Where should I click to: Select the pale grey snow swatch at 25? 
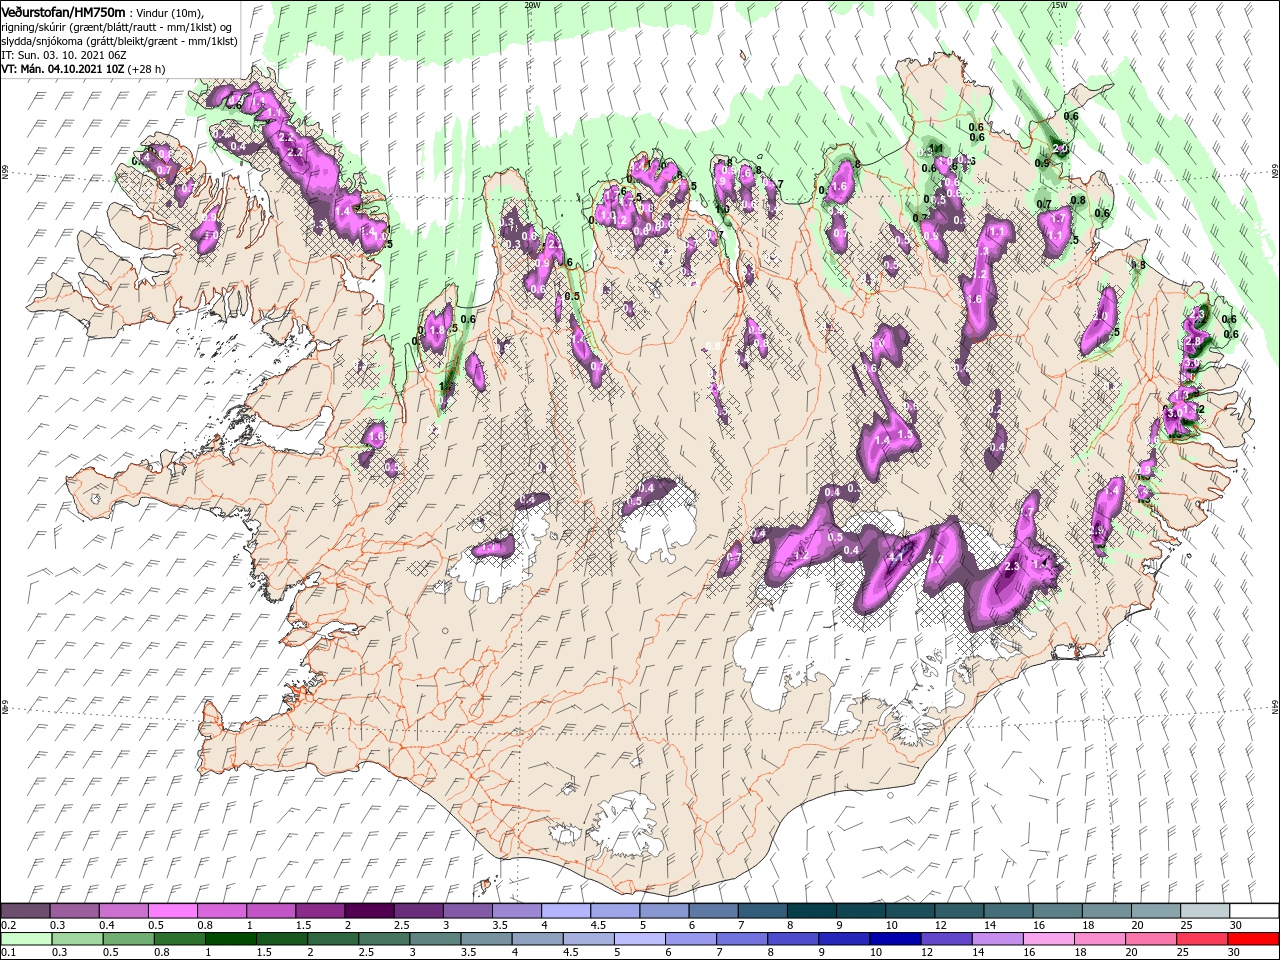[1205, 911]
